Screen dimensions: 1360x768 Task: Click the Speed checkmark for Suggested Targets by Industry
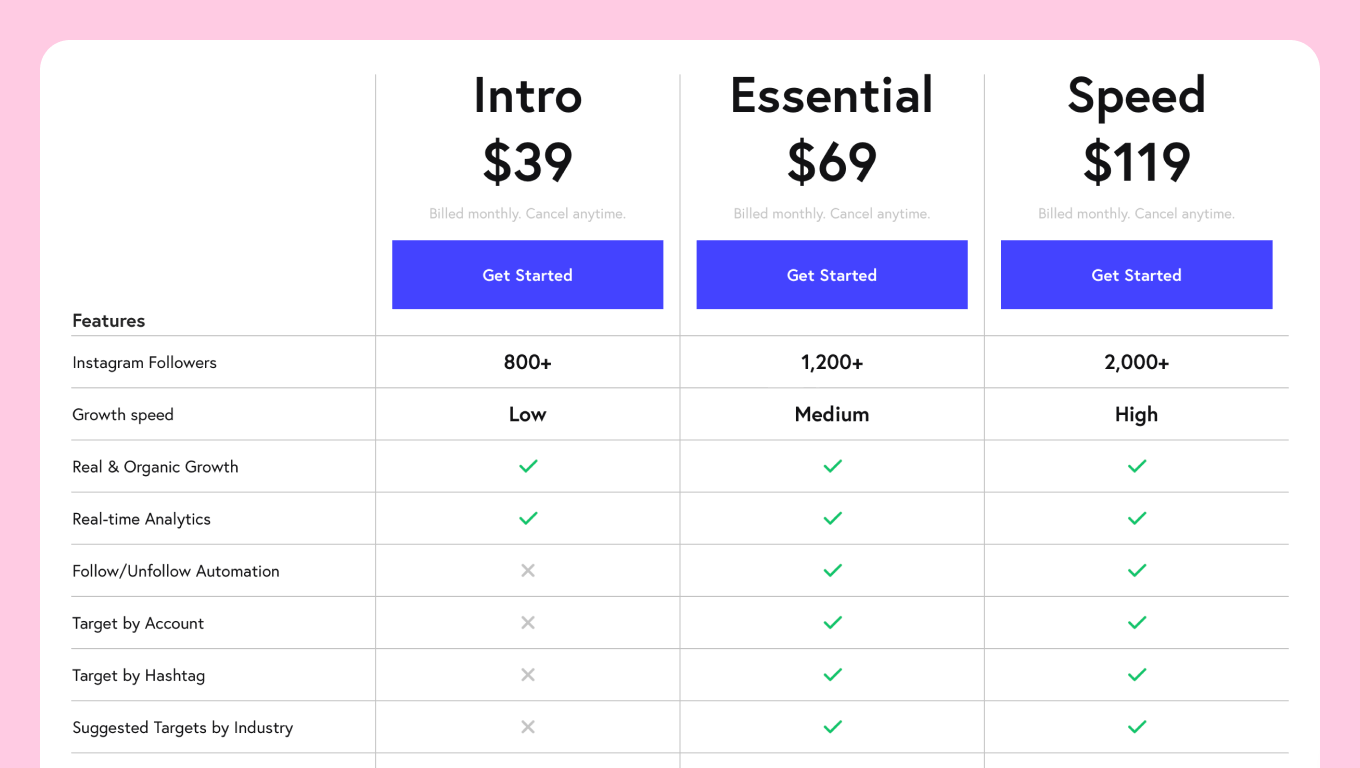(1136, 727)
